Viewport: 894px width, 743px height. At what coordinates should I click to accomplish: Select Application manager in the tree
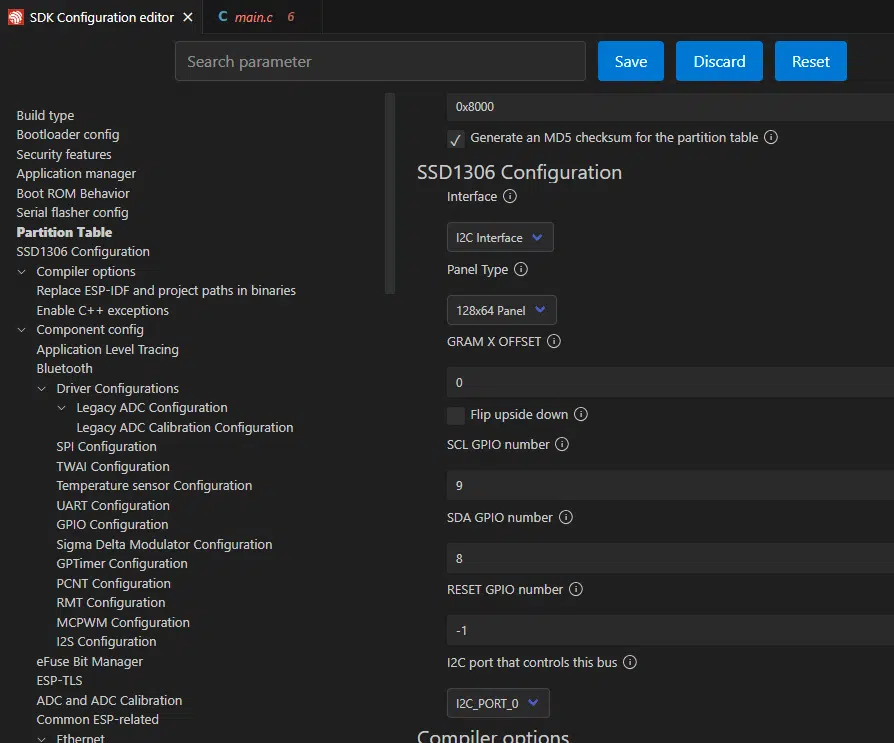(x=76, y=173)
